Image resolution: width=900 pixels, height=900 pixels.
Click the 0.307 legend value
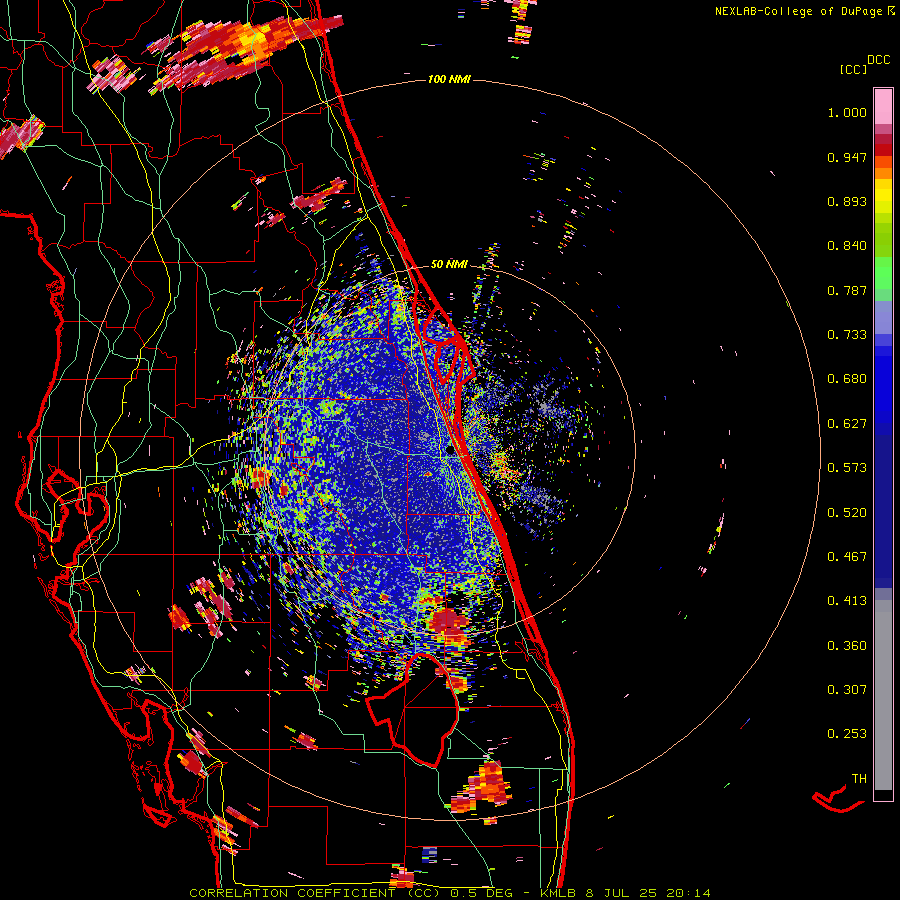click(847, 690)
